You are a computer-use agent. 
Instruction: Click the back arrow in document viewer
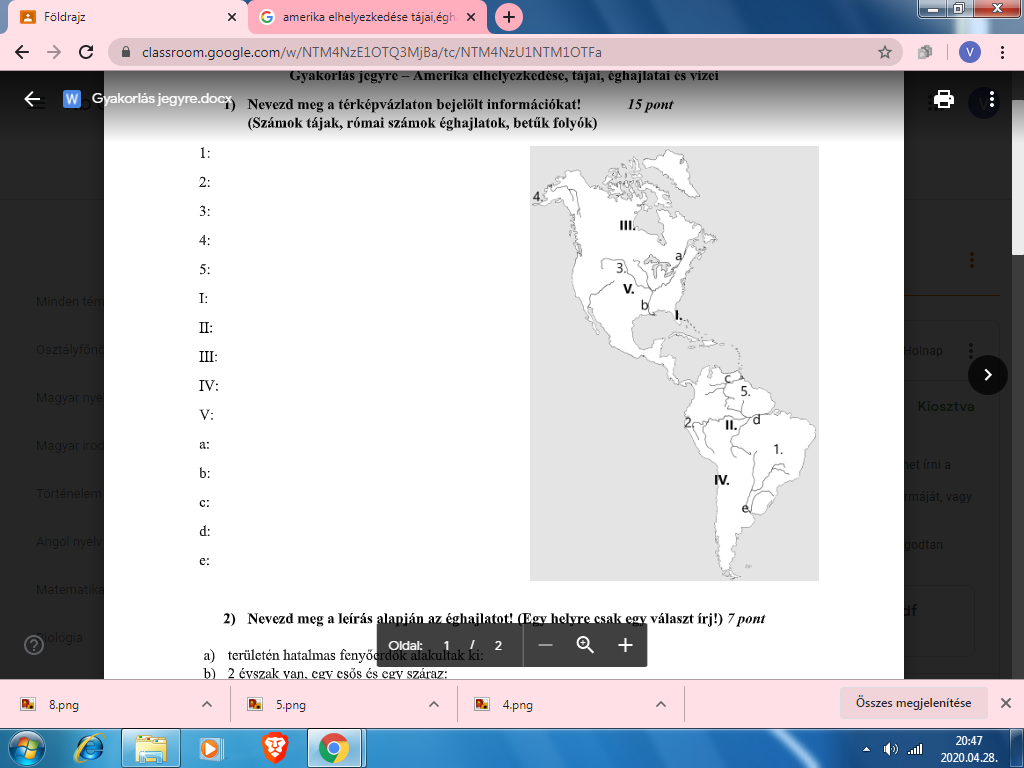pos(33,99)
